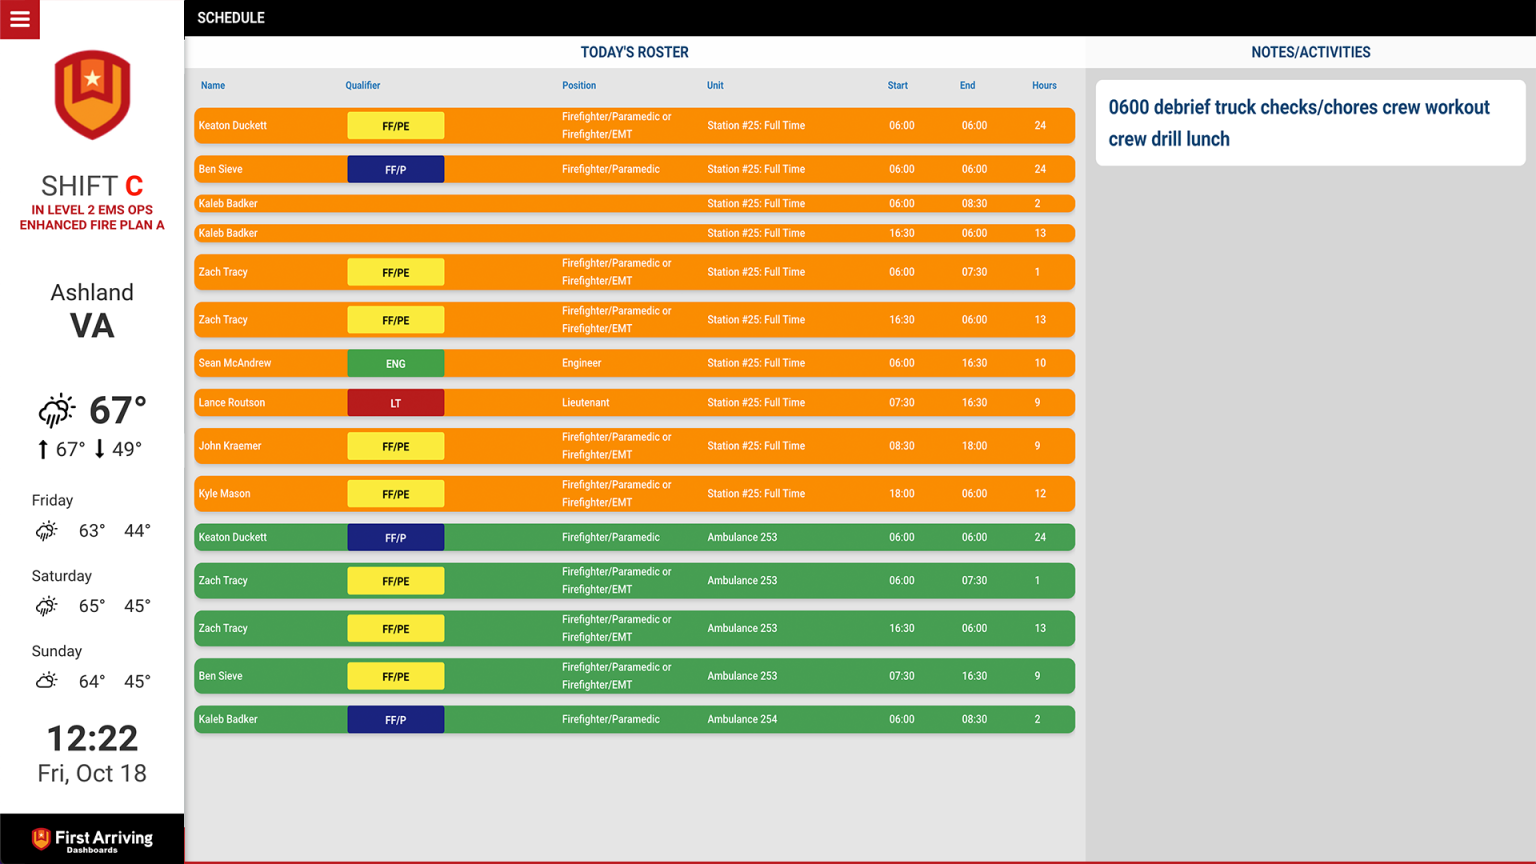Select Friday's weather forecast icon
The height and width of the screenshot is (864, 1536).
46,531
